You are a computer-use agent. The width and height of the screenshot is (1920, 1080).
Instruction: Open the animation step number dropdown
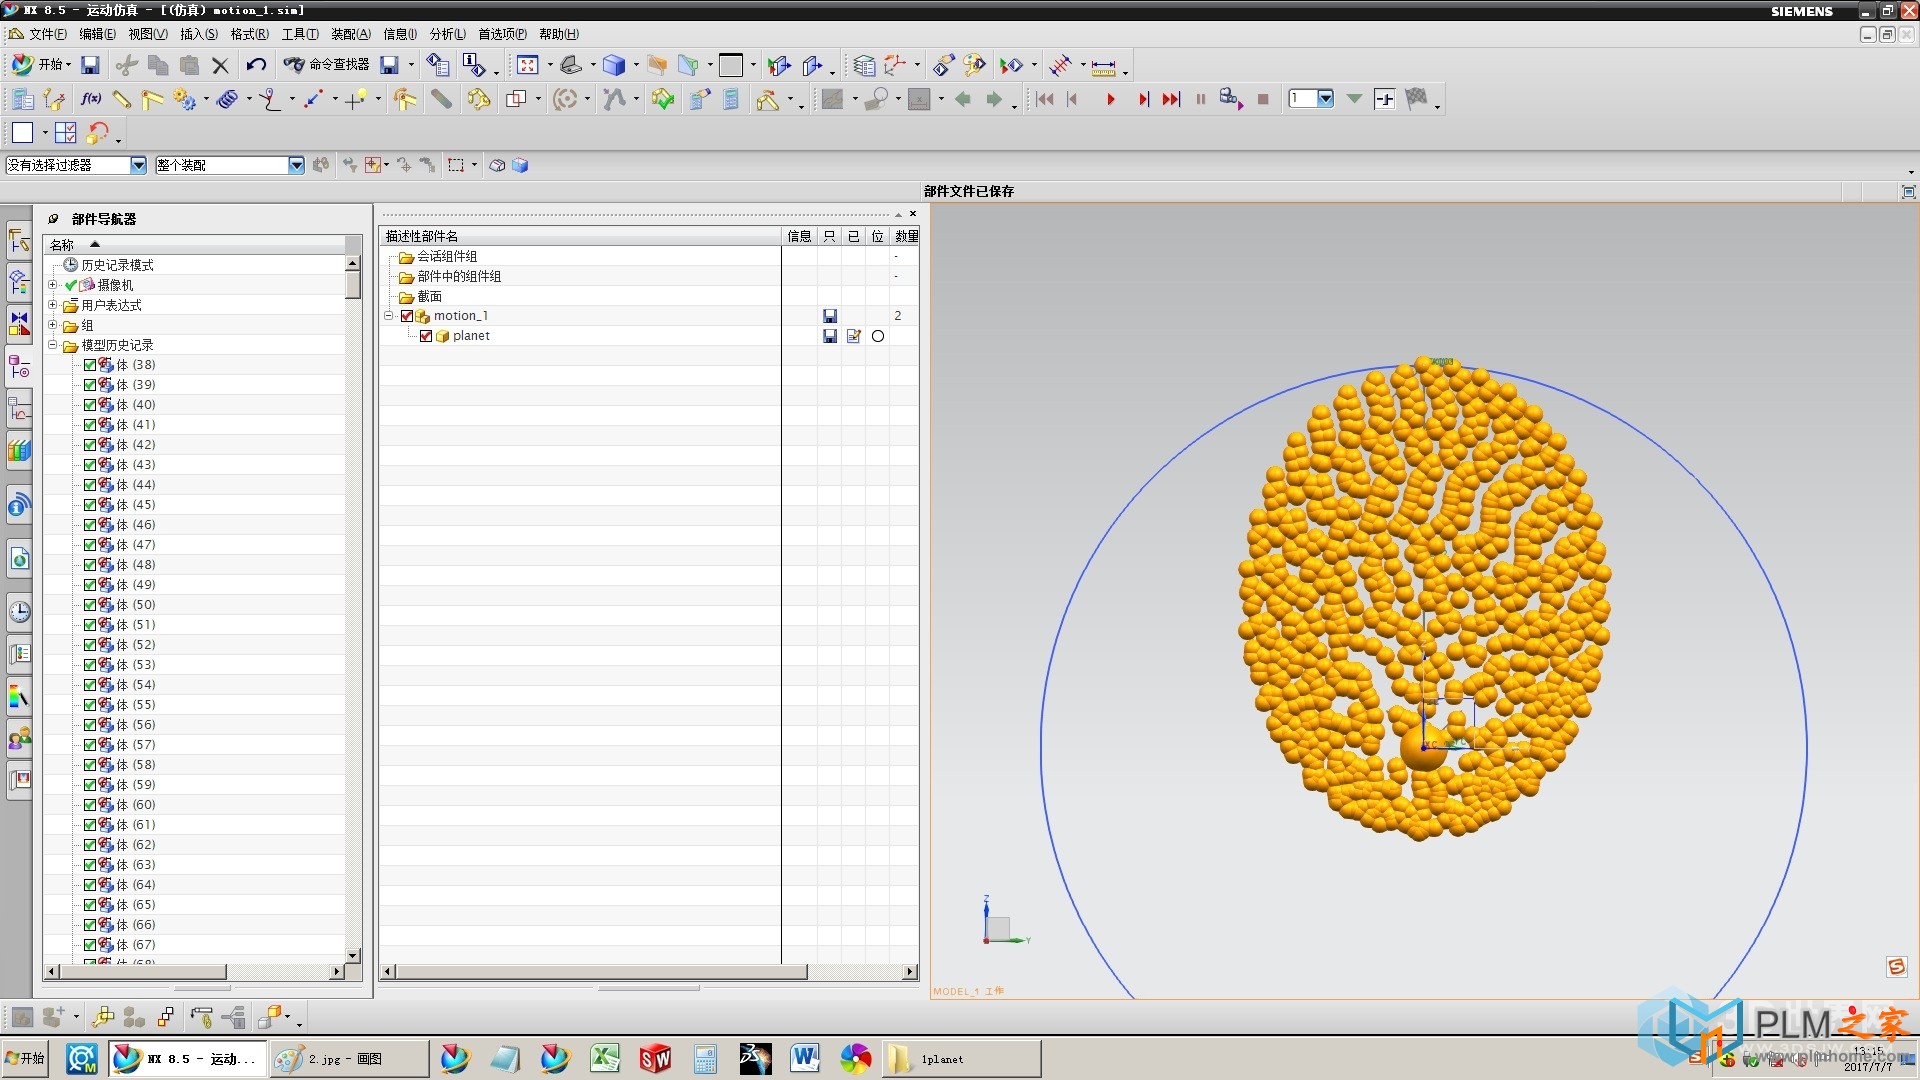point(1325,98)
